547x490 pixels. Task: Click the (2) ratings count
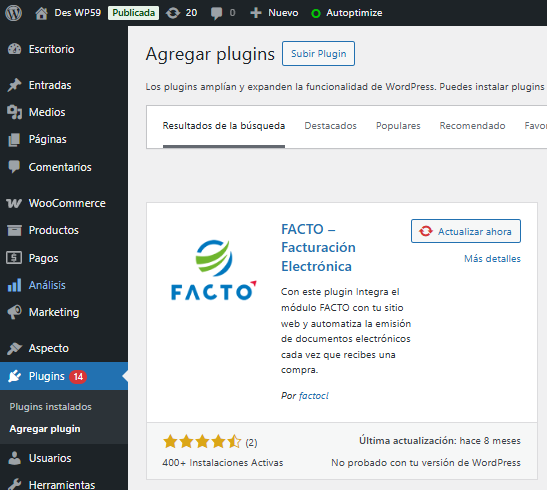click(x=251, y=443)
